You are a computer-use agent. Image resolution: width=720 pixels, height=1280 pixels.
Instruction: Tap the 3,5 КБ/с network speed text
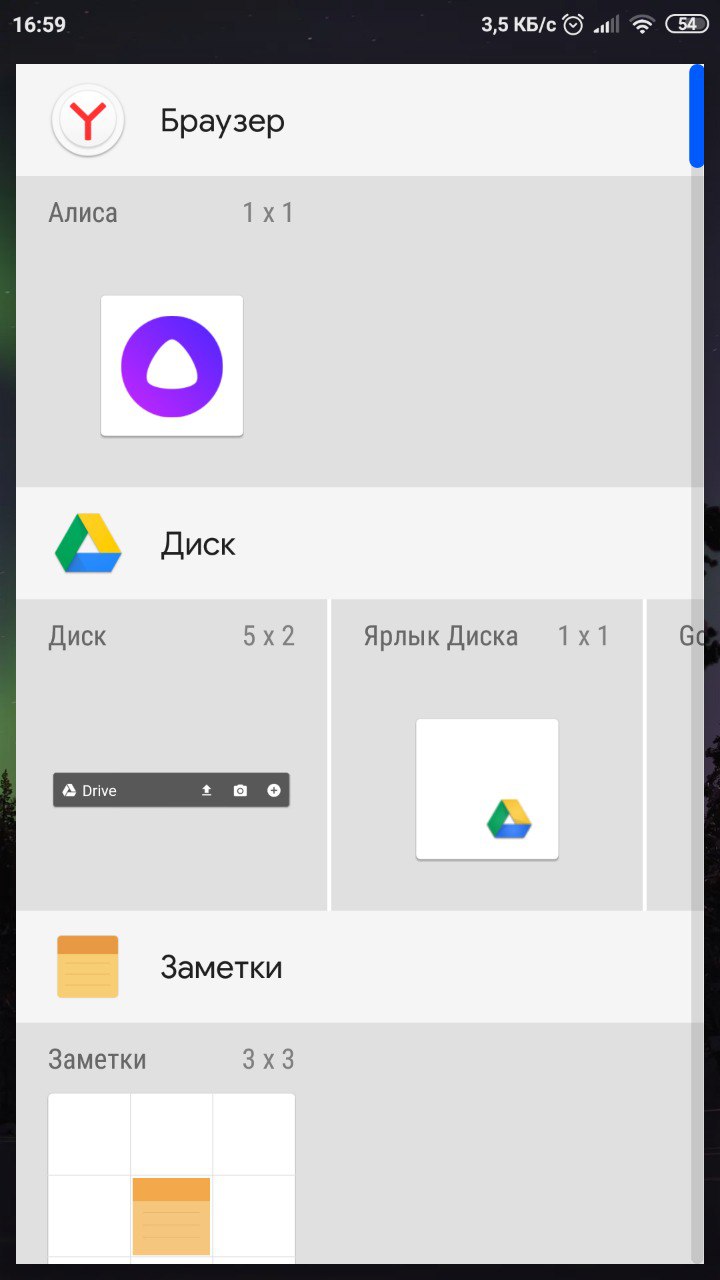coord(518,25)
